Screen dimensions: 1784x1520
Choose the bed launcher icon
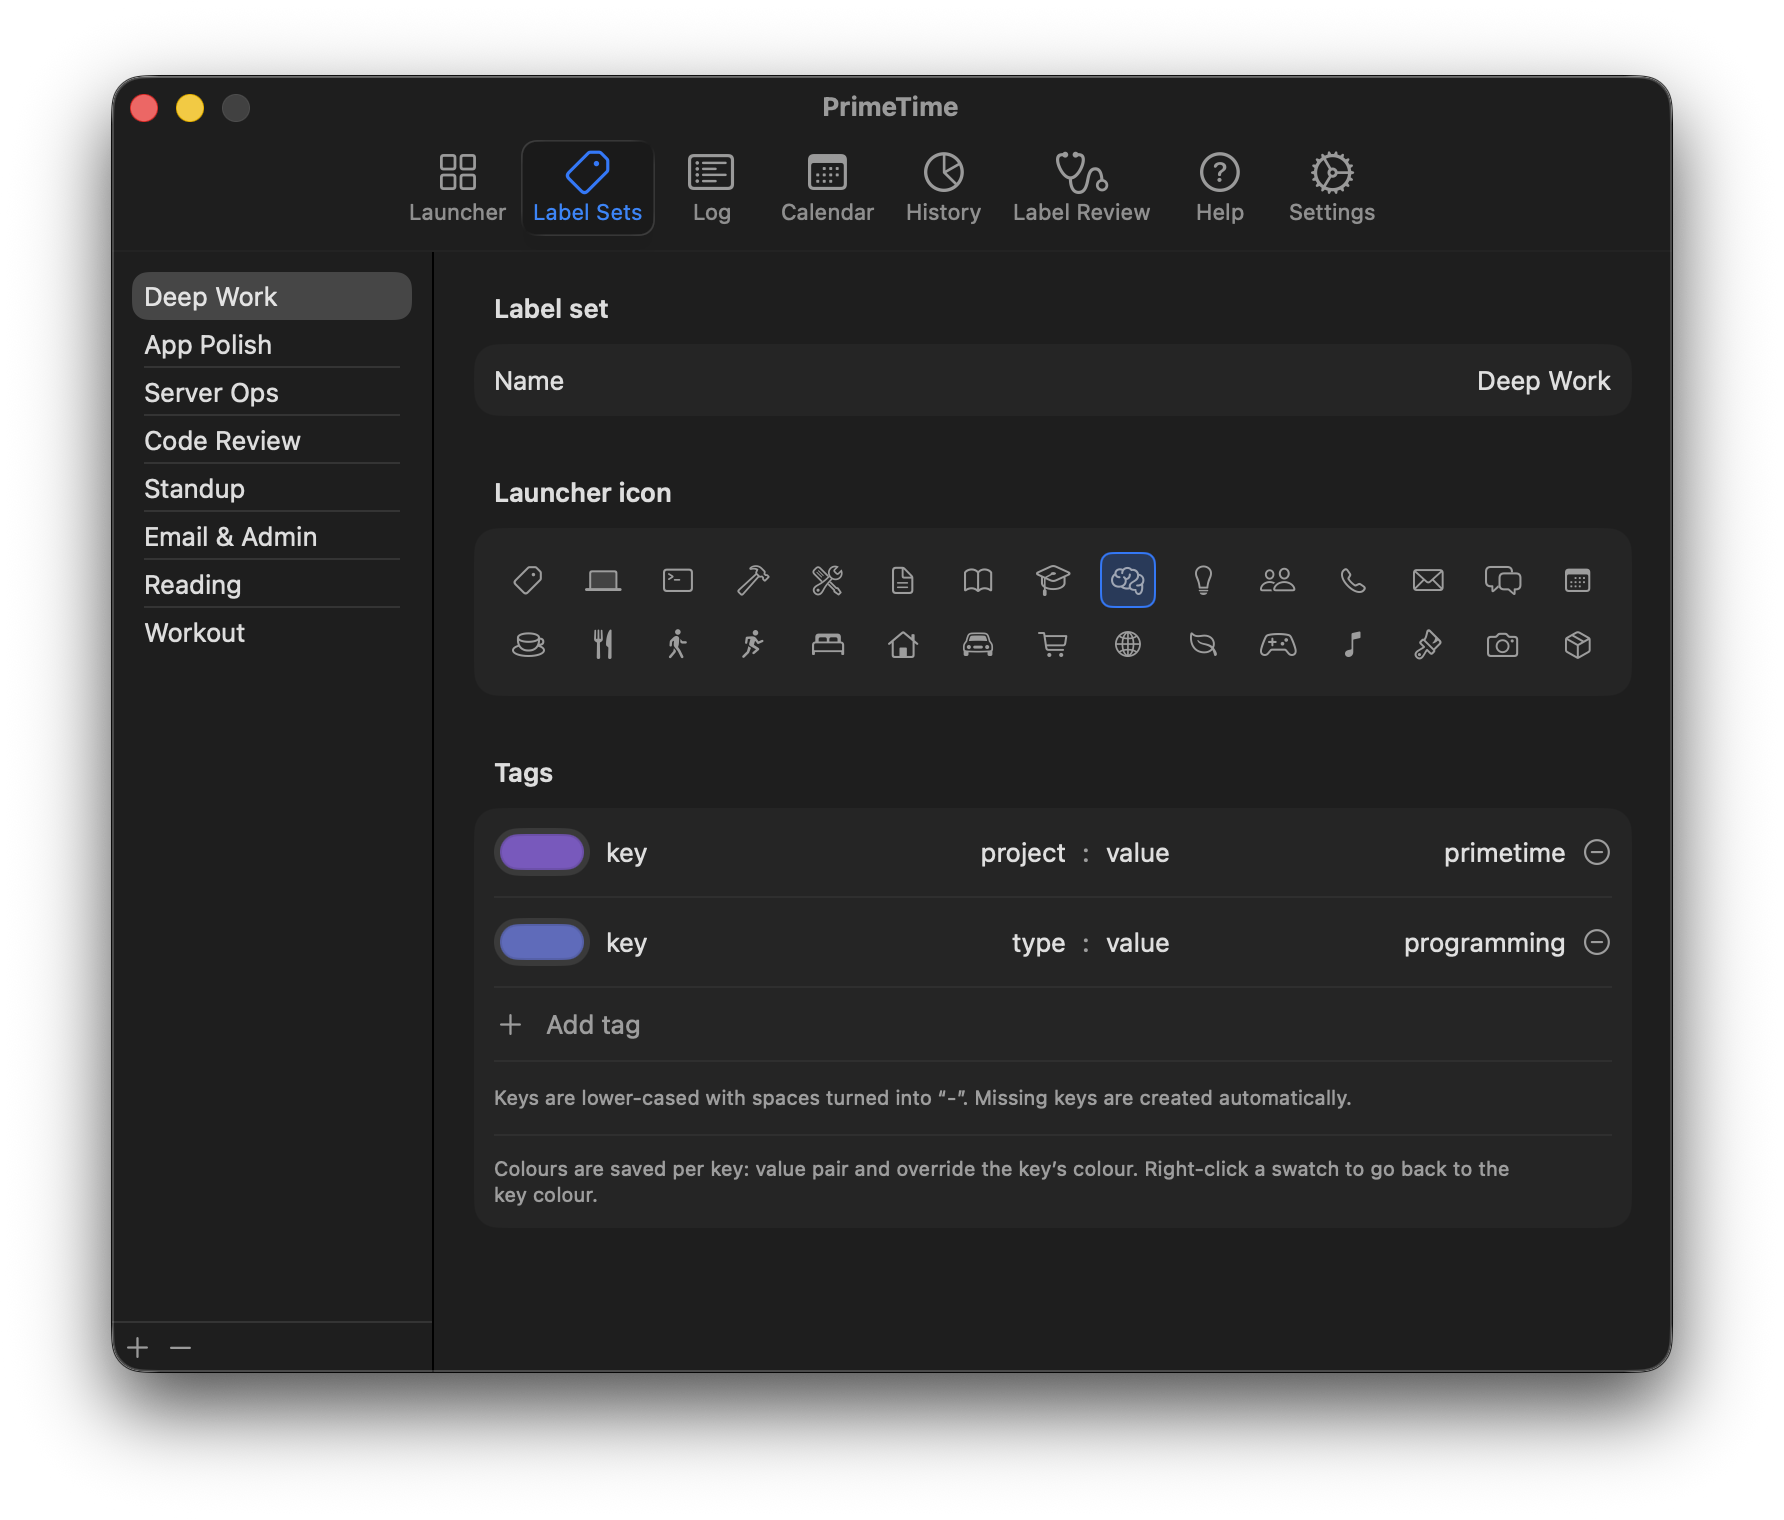pyautogui.click(x=828, y=645)
